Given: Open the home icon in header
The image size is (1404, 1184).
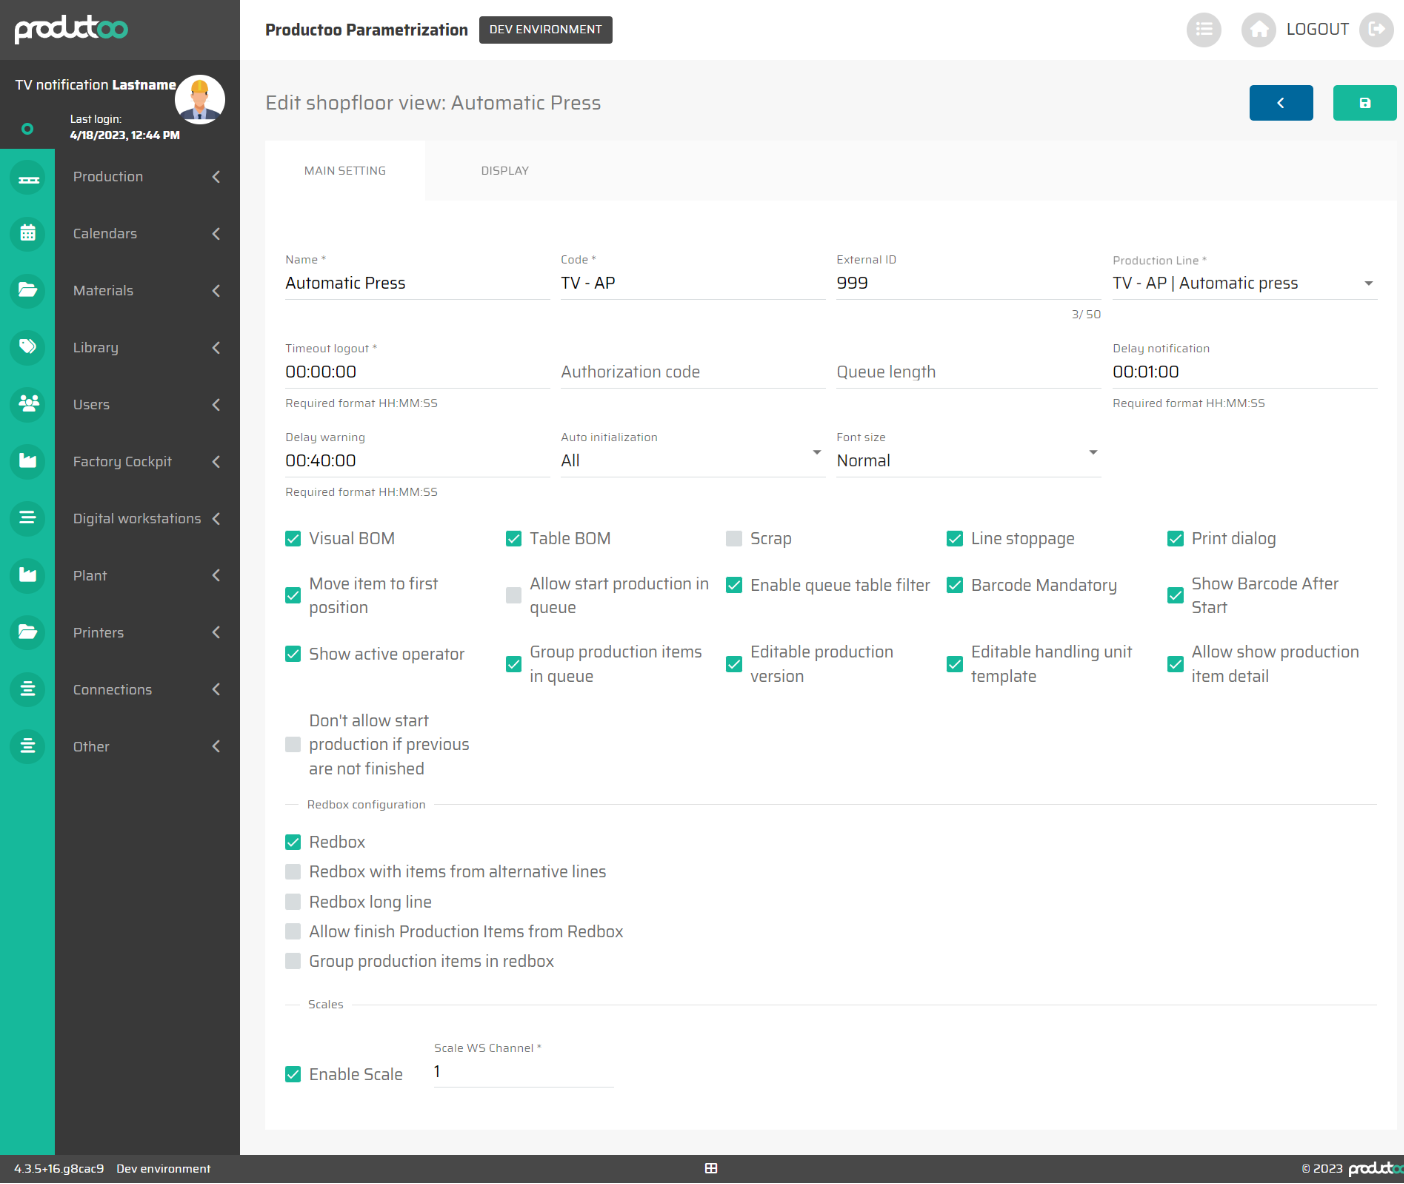Looking at the screenshot, I should (x=1259, y=30).
